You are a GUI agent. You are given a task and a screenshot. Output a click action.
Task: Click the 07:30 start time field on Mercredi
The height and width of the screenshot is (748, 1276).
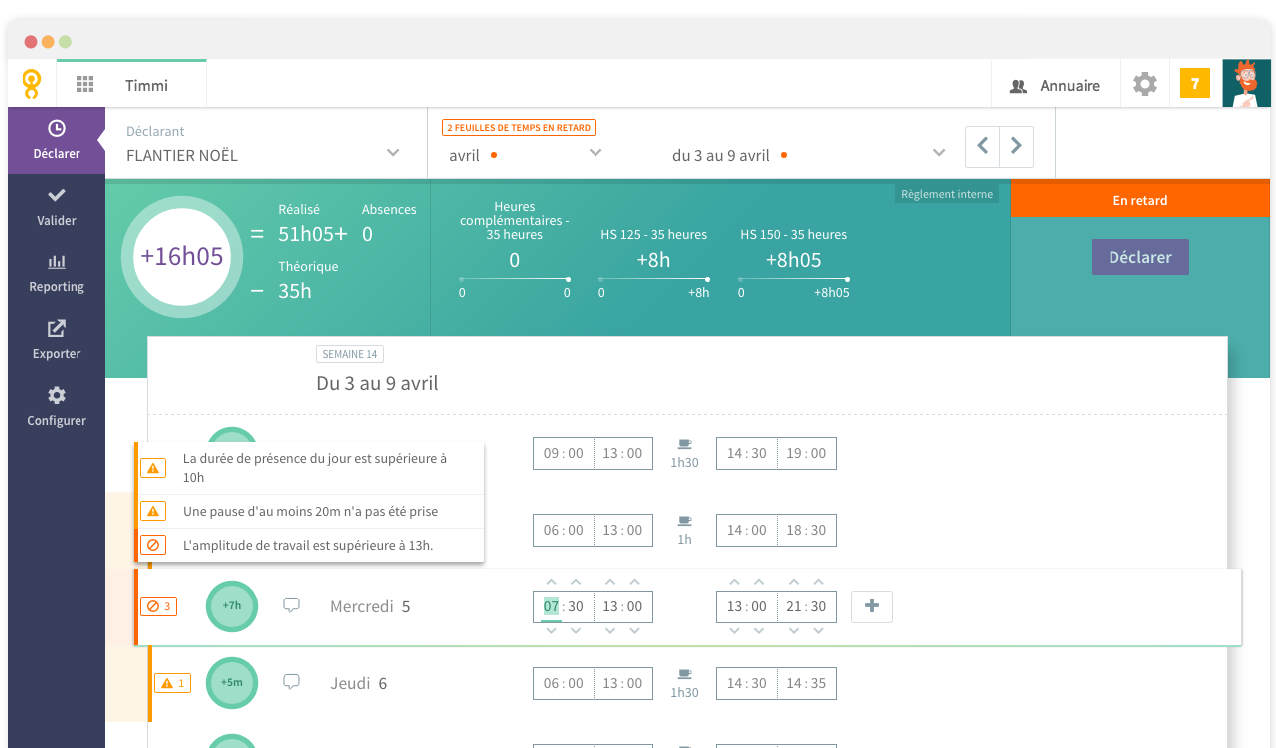pos(564,607)
